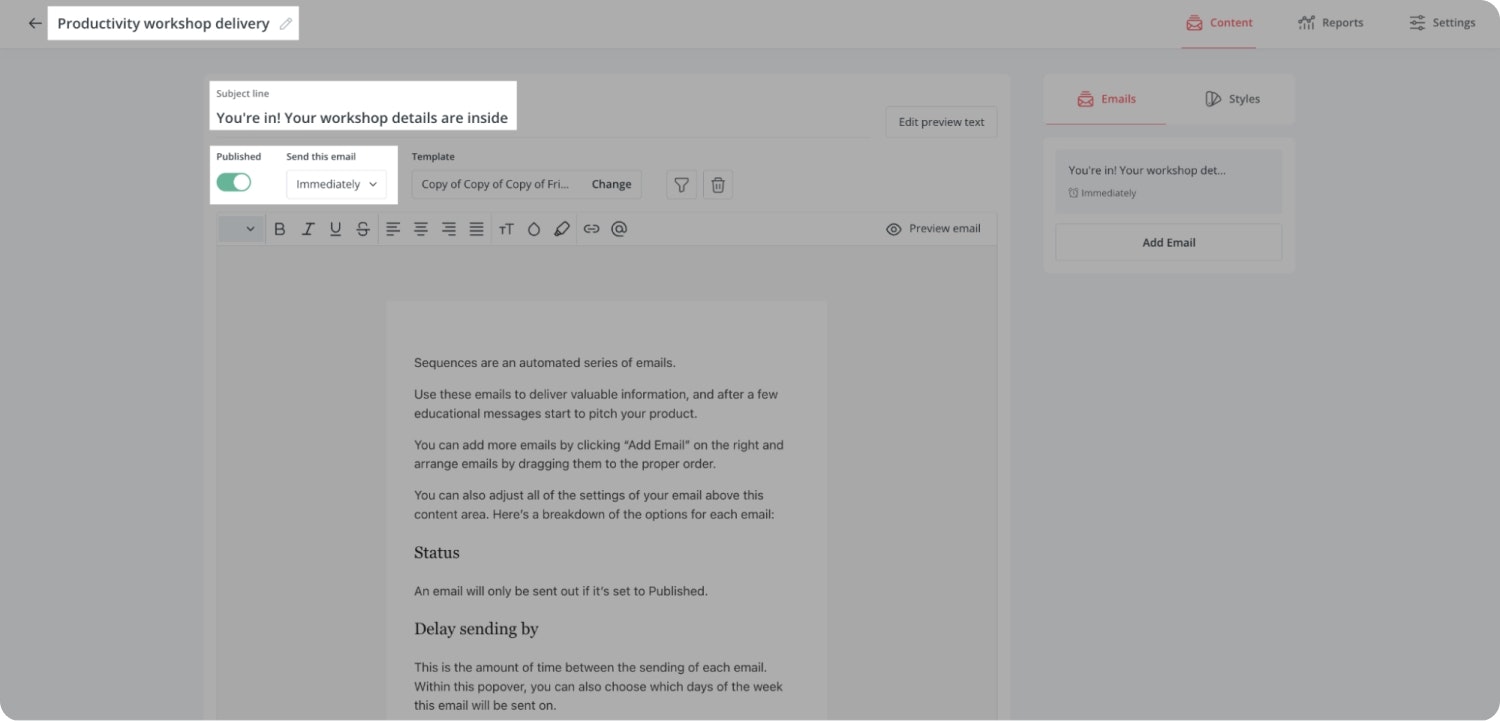The image size is (1500, 721).
Task: Open the Settings tab
Action: pos(1442,23)
